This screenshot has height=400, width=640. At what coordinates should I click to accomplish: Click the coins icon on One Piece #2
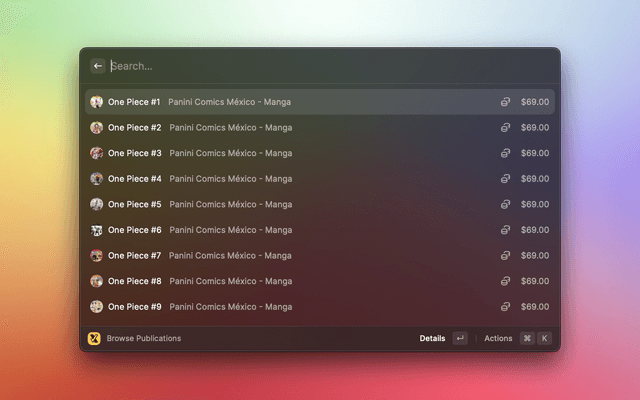point(506,128)
